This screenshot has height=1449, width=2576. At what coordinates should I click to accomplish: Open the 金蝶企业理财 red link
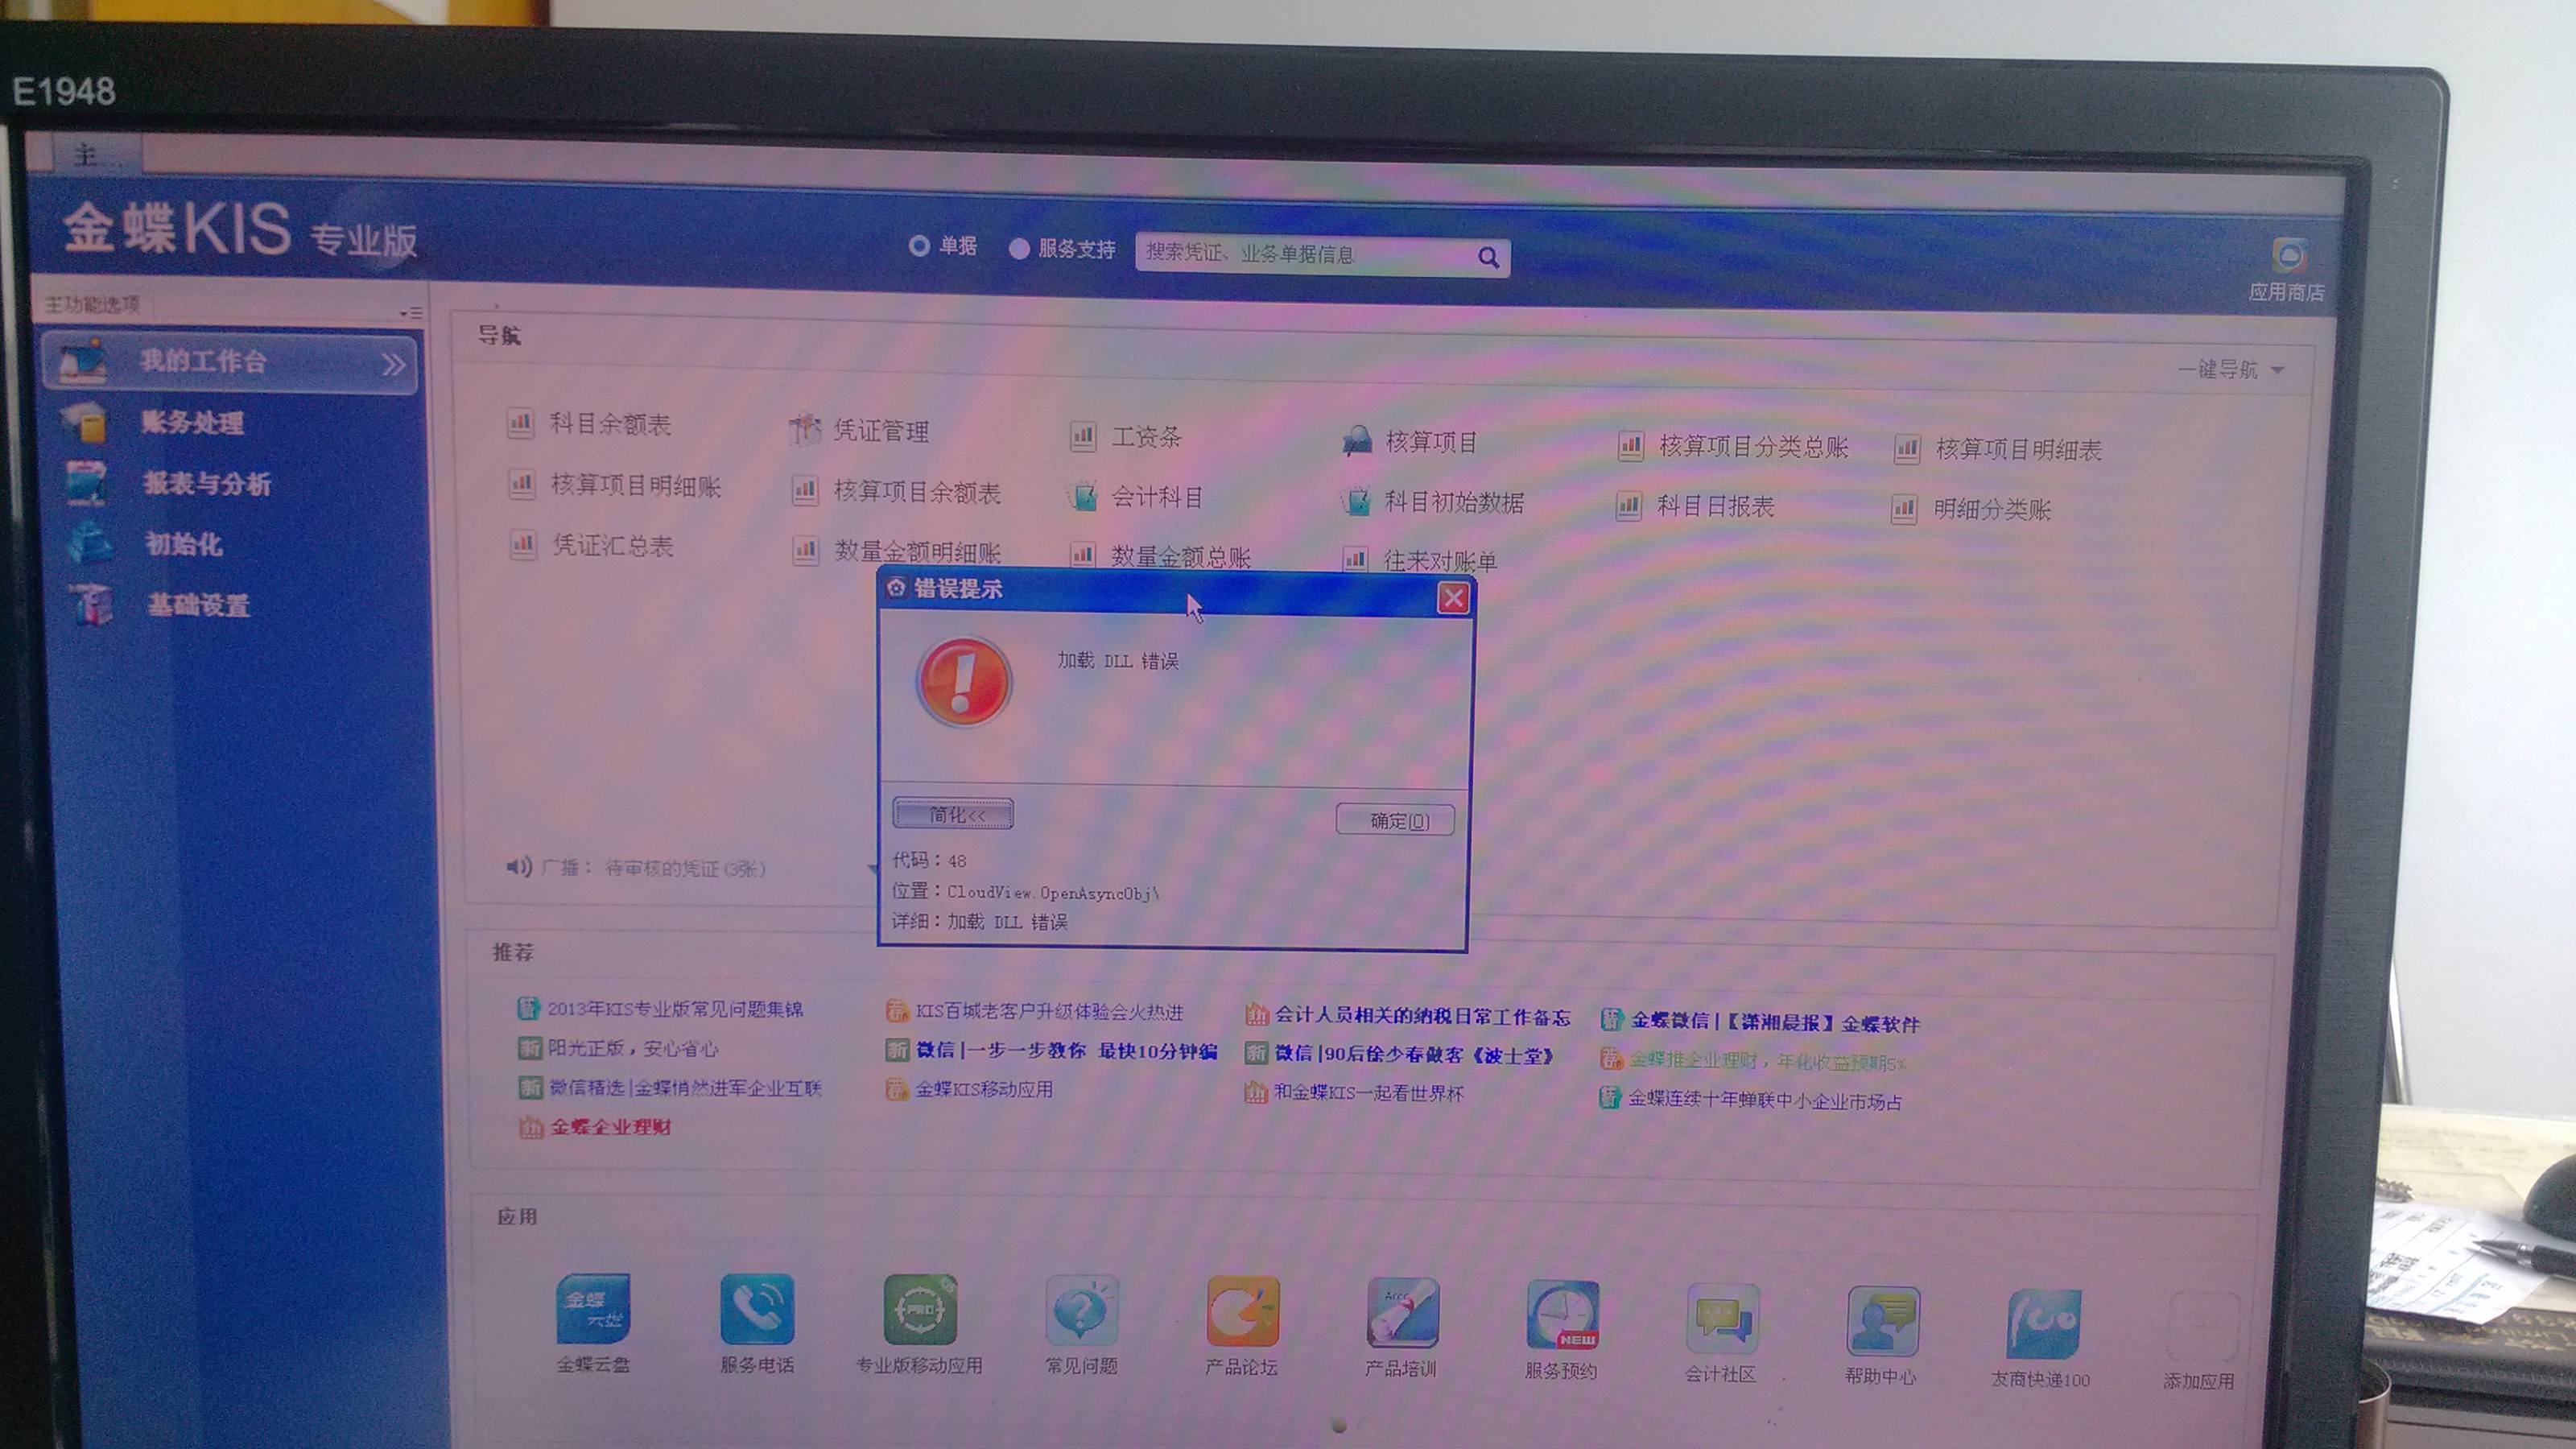tap(610, 1127)
